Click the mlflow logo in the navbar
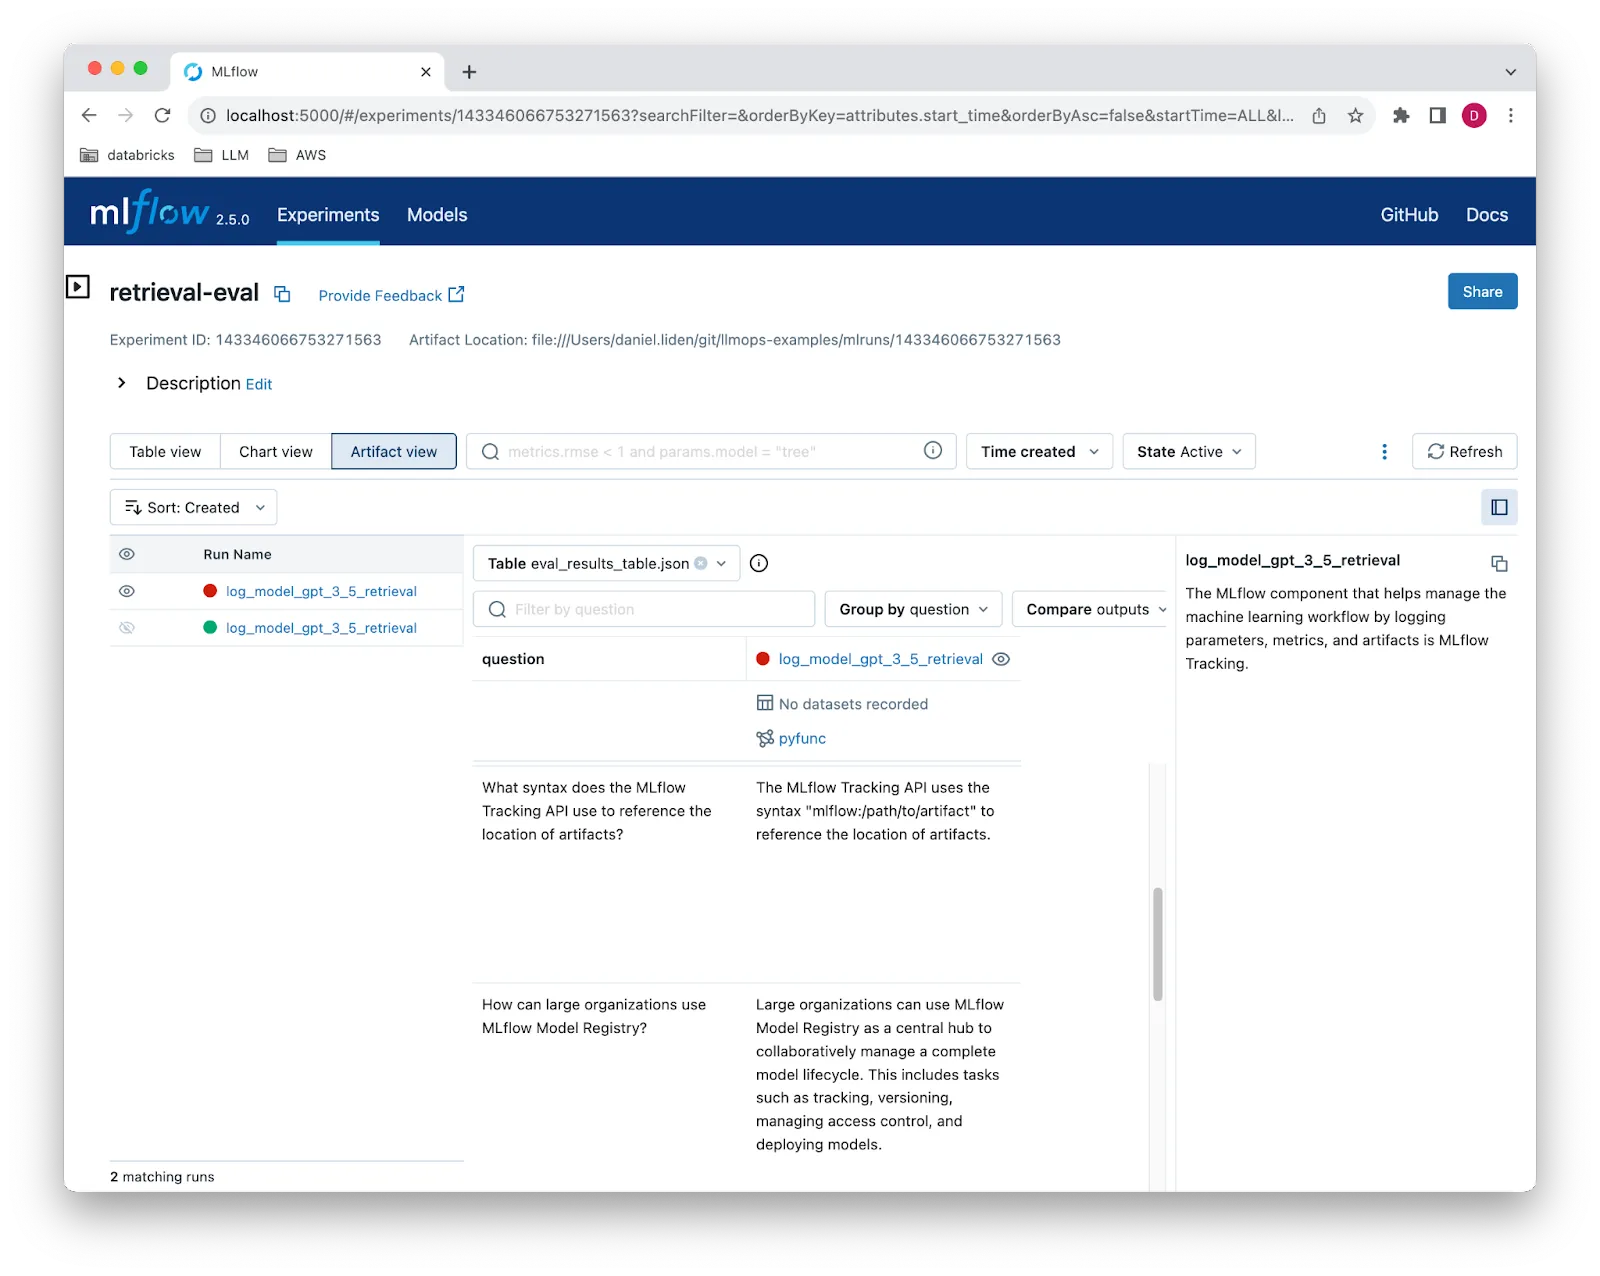The width and height of the screenshot is (1600, 1276). pos(148,212)
